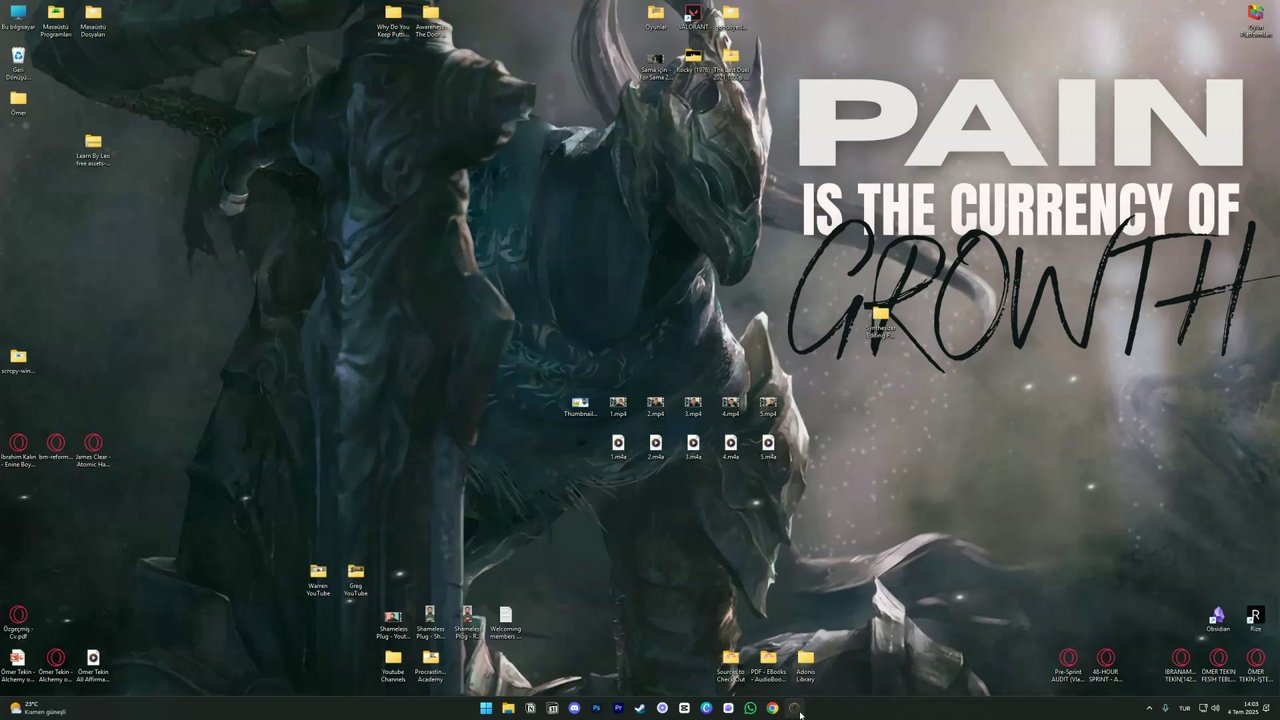Open Windows Start menu
Image resolution: width=1280 pixels, height=720 pixels.
tap(486, 708)
